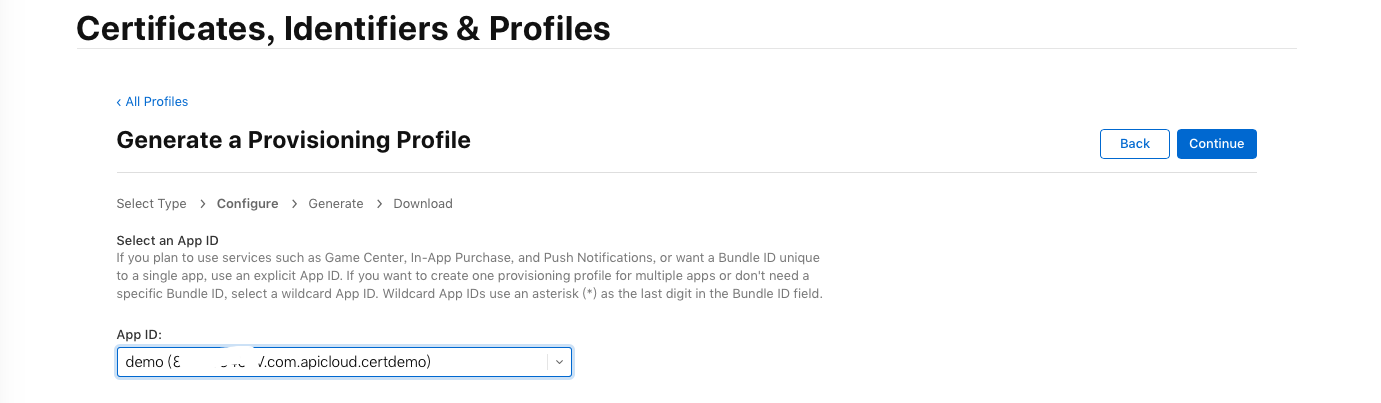Click the Select an App ID heading

coord(167,241)
